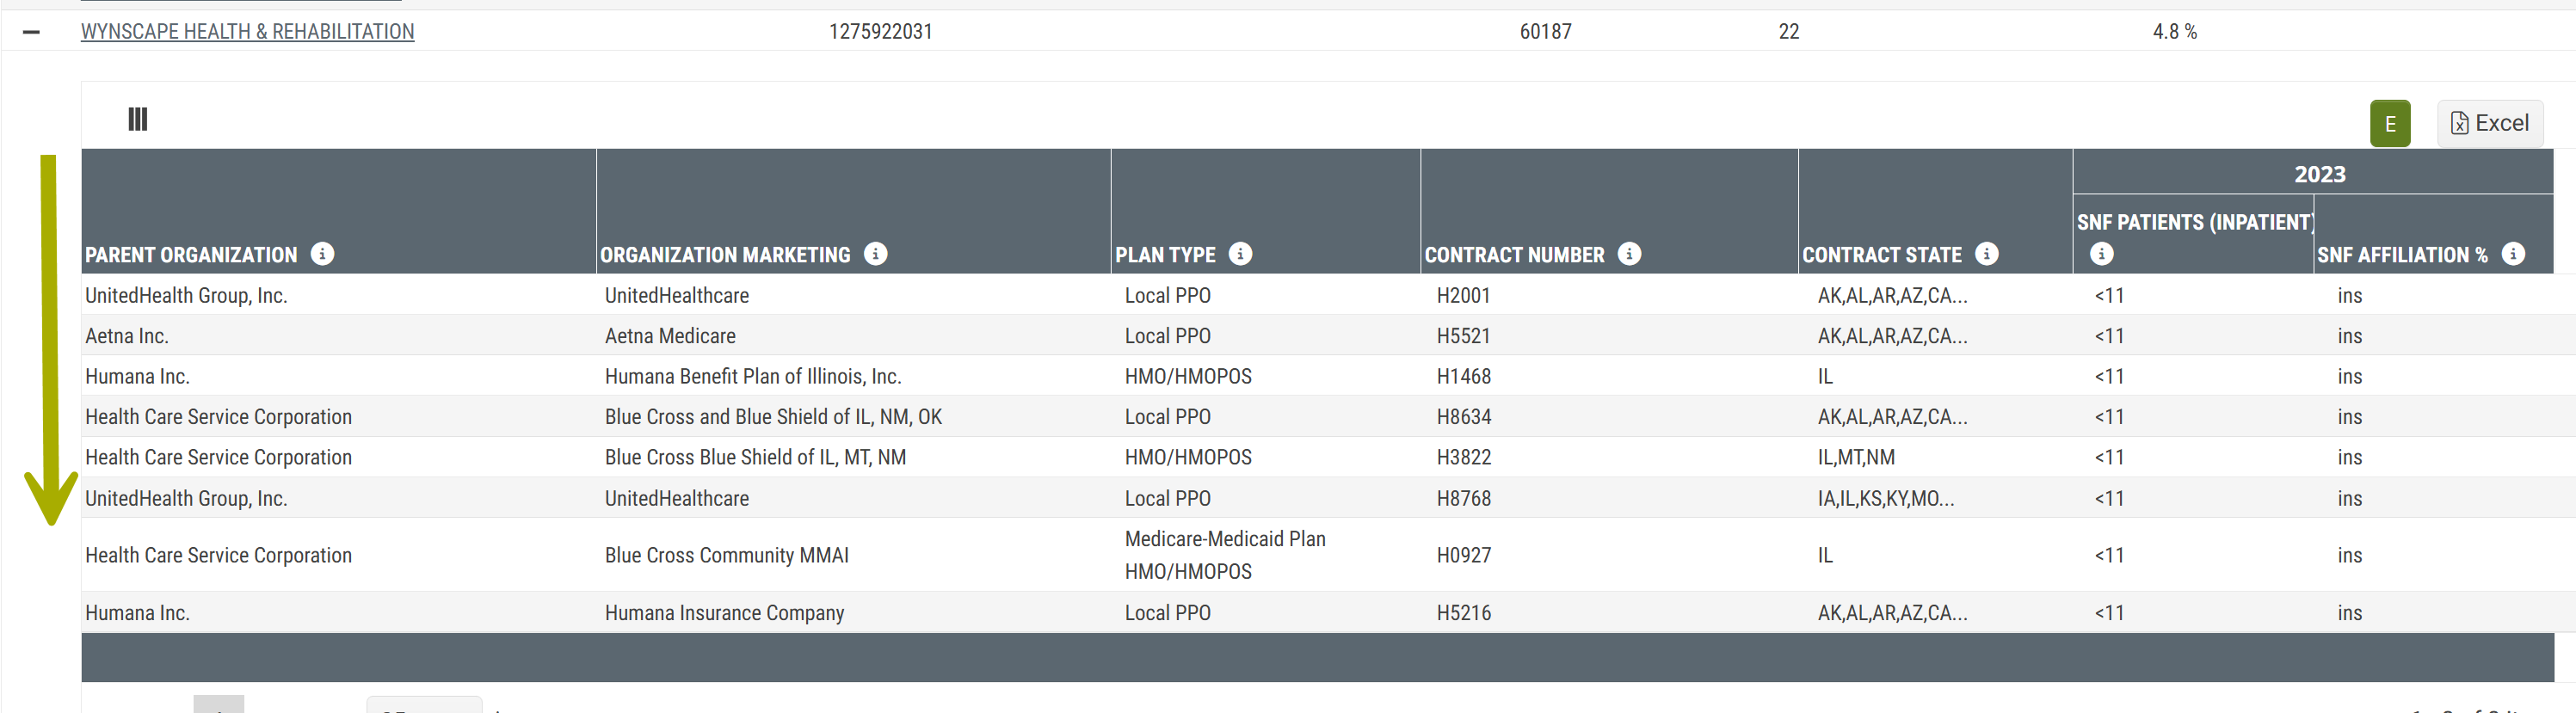Show info for Organization Marketing column
Image resolution: width=2576 pixels, height=713 pixels.
(x=875, y=254)
